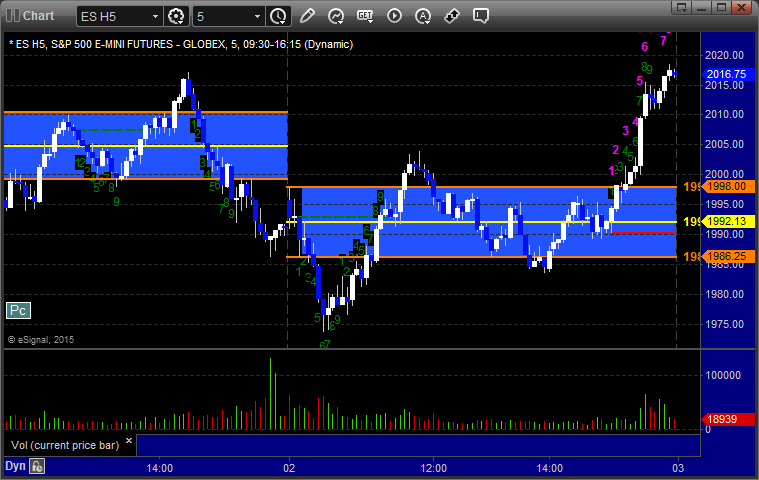Click the Chart title text
The width and height of the screenshot is (759, 480).
pos(39,16)
